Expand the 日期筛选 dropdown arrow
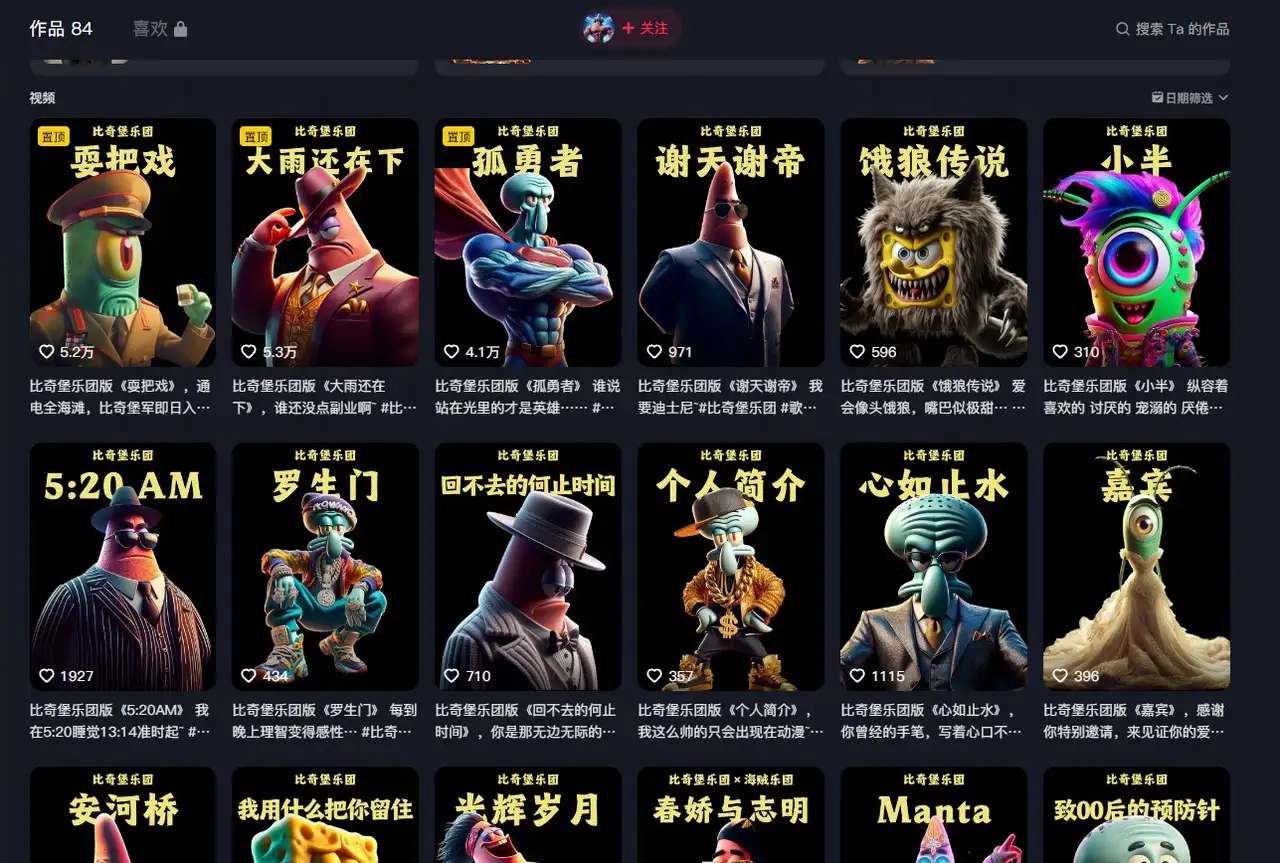The height and width of the screenshot is (863, 1280). click(1223, 98)
